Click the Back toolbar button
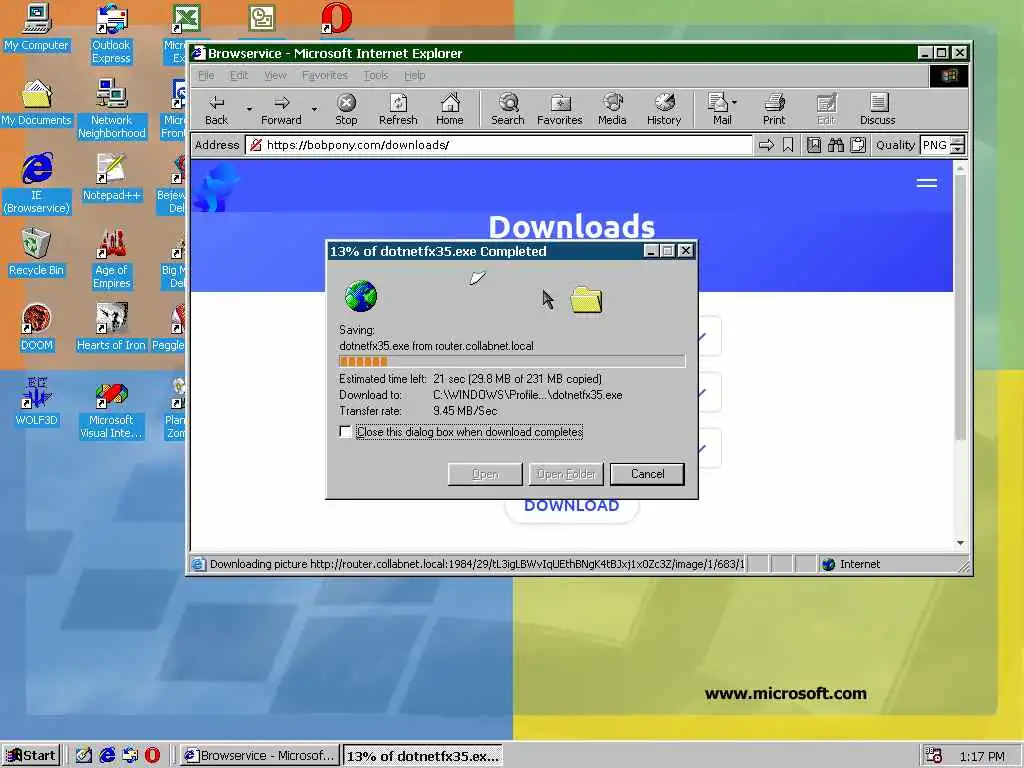This screenshot has width=1024, height=768. coord(216,109)
